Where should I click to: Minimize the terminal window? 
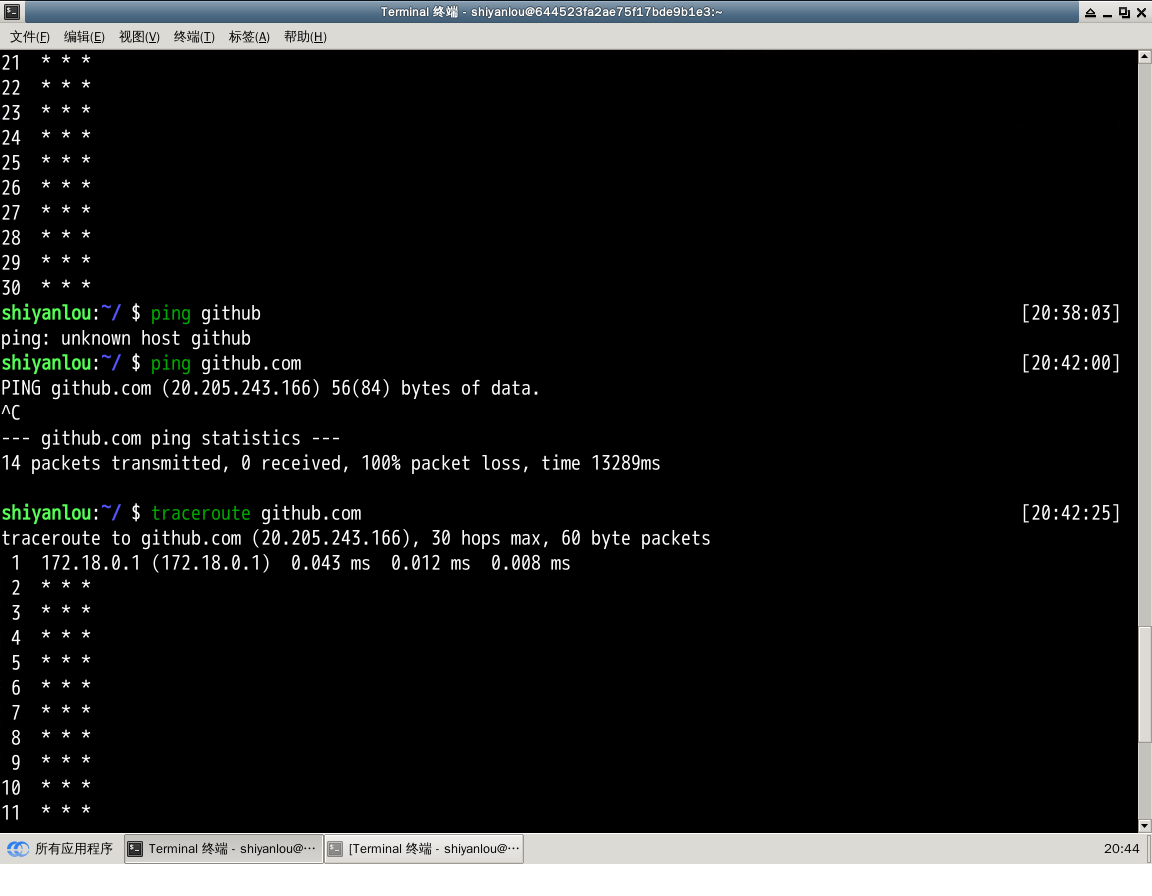1107,12
